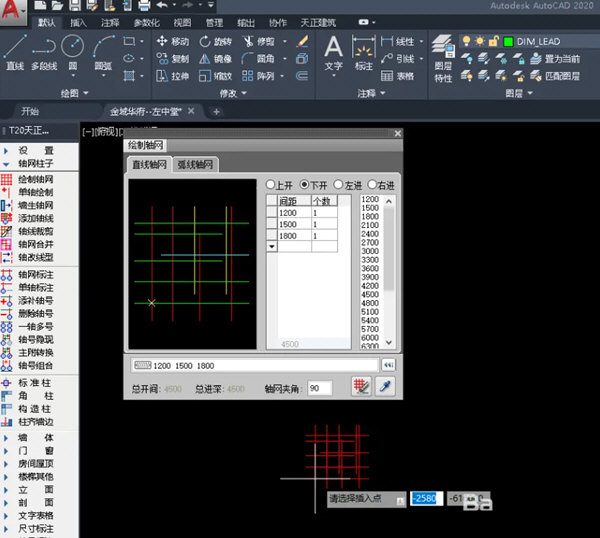Screen dimensions: 600x538
Task: Select 轴网标注 tool in sidebar
Action: pyautogui.click(x=36, y=274)
